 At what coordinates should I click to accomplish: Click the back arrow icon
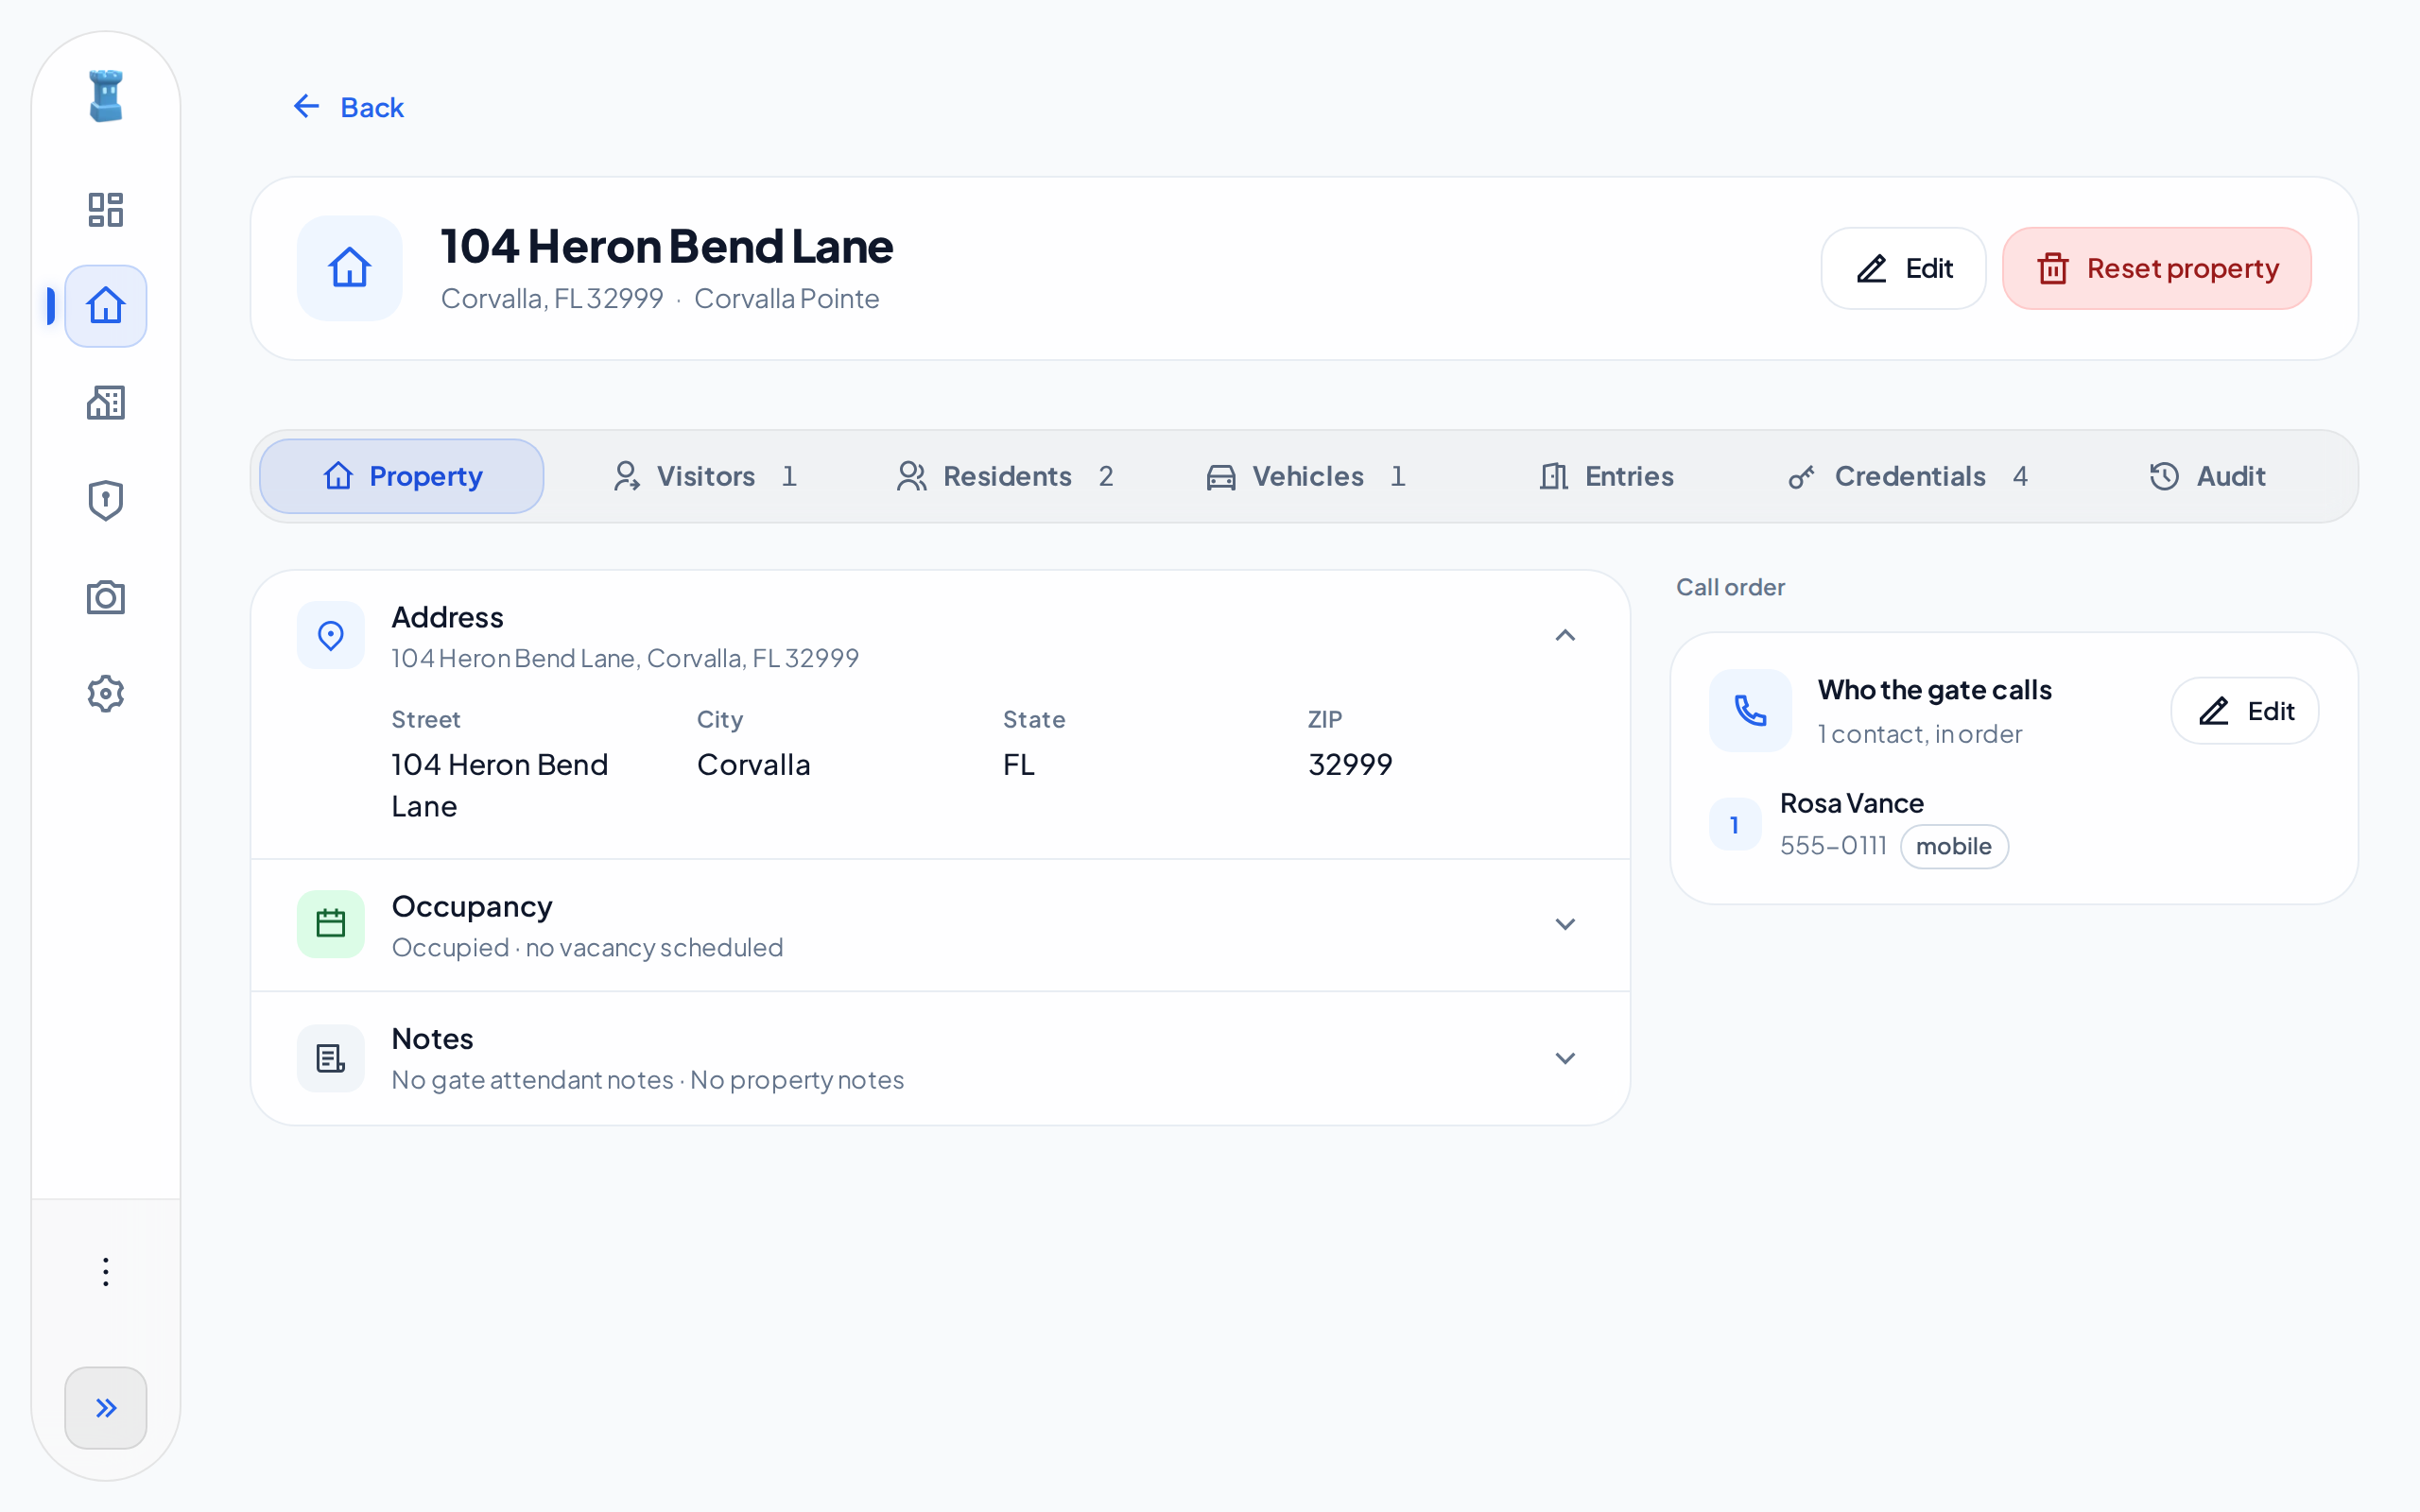click(x=306, y=106)
